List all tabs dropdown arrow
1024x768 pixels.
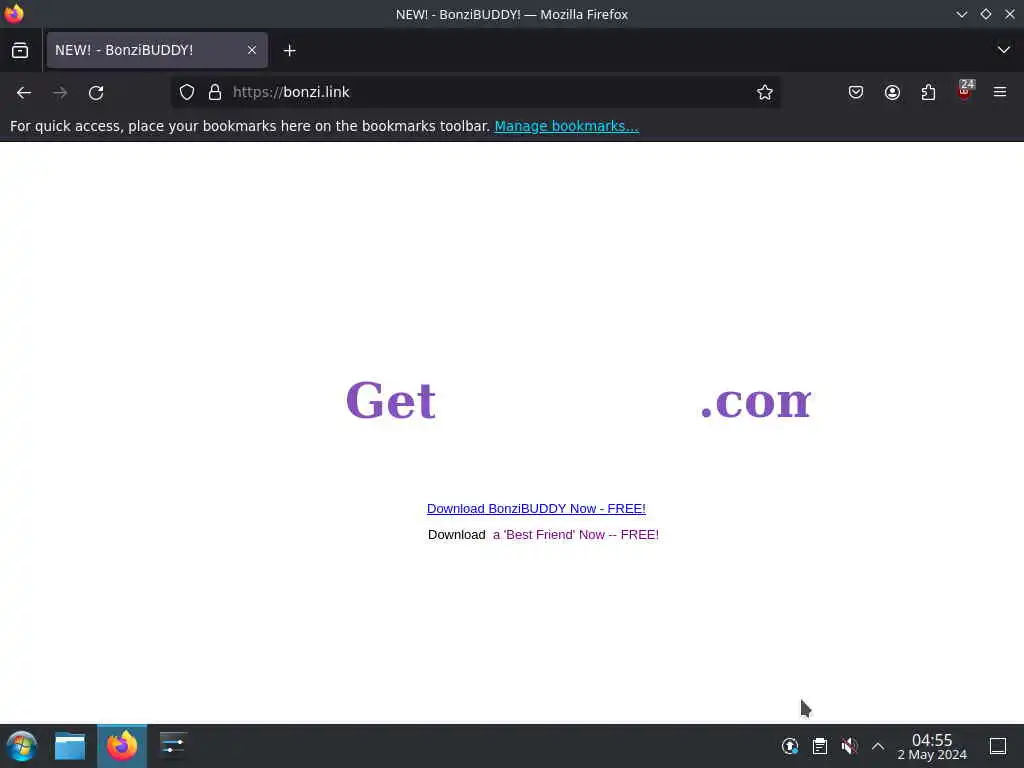click(x=1004, y=50)
